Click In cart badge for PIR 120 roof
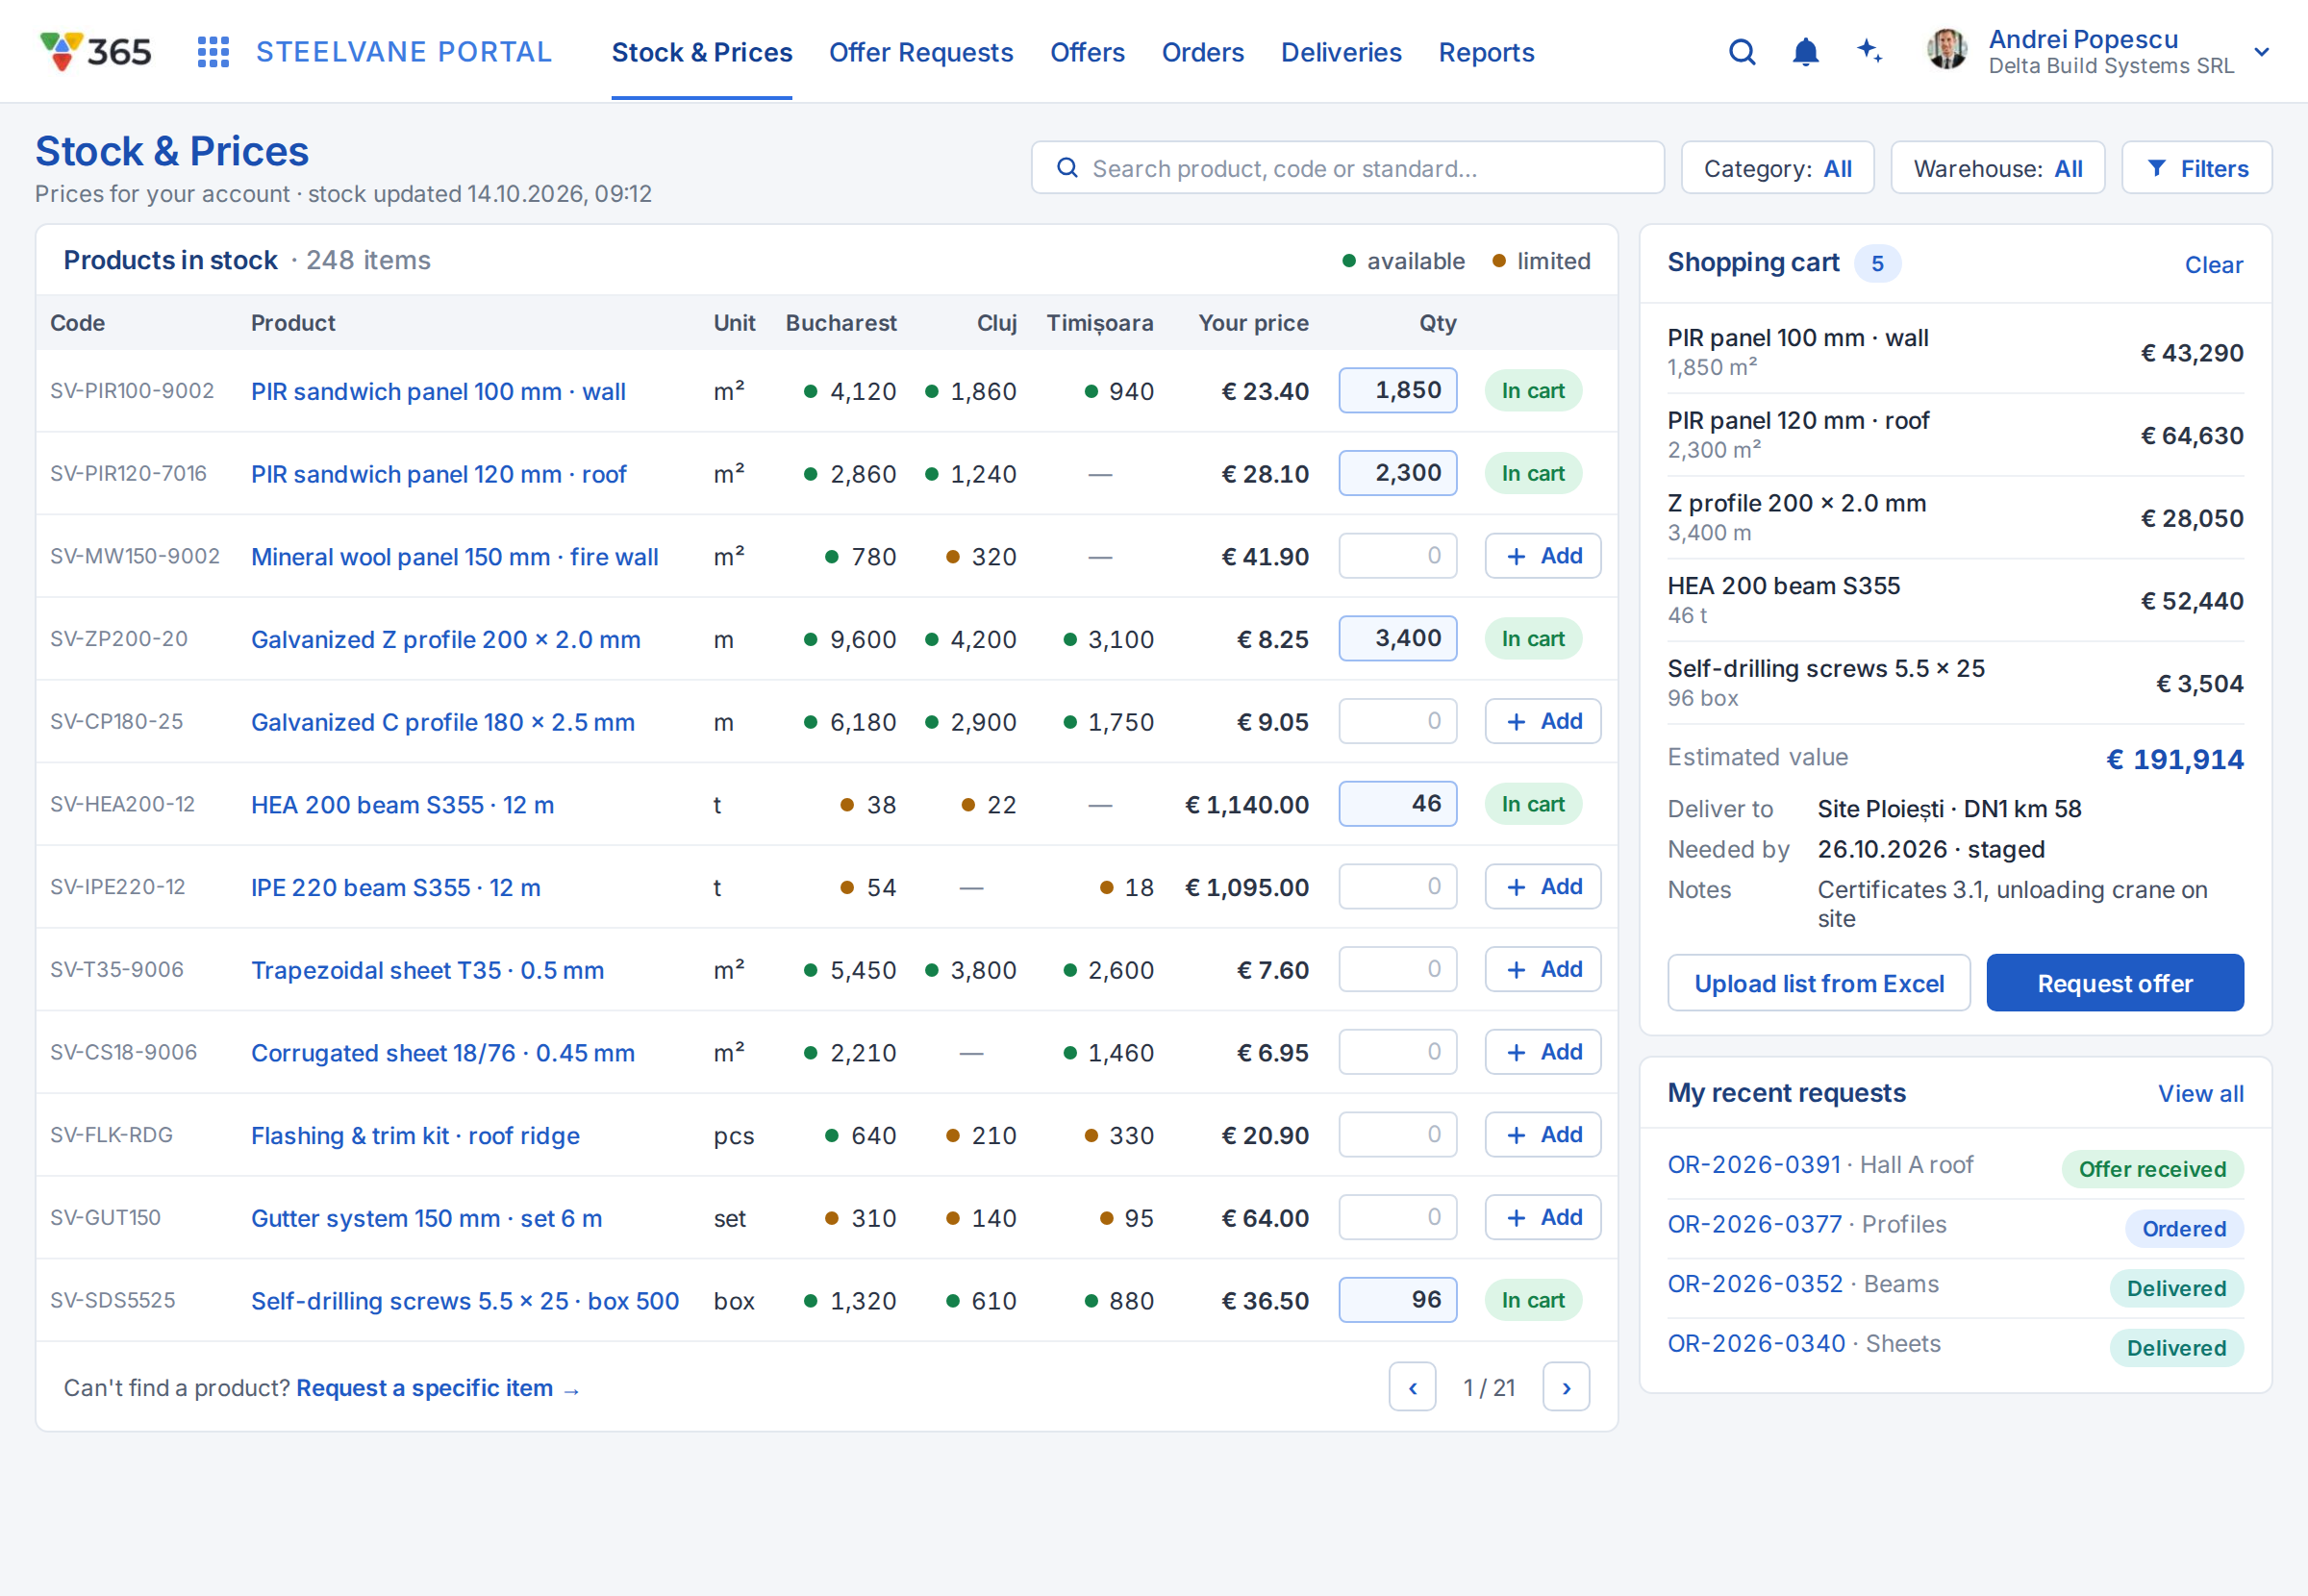The width and height of the screenshot is (2308, 1596). click(1532, 474)
